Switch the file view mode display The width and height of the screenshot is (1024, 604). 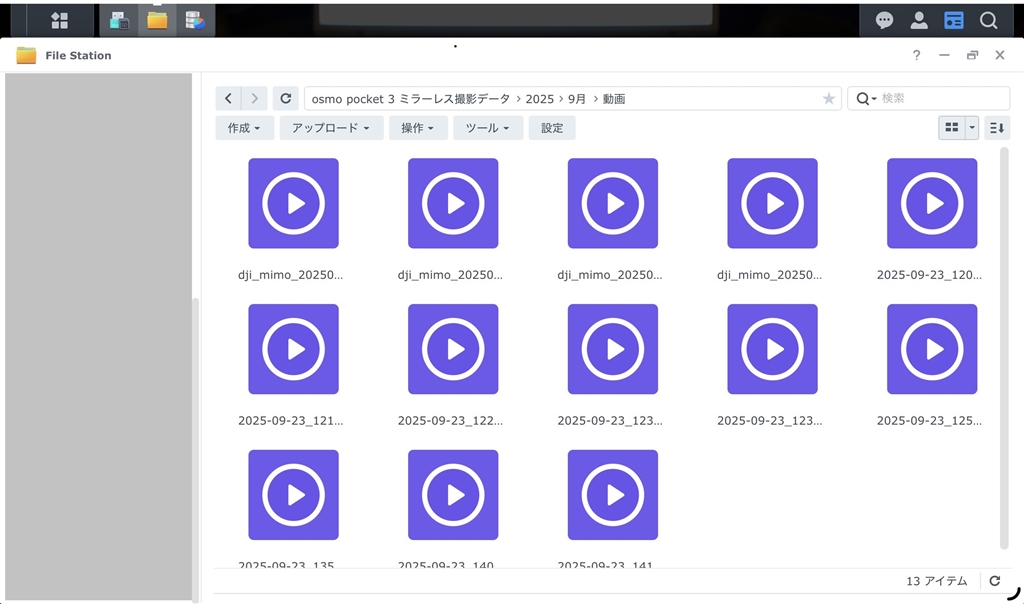(x=949, y=128)
